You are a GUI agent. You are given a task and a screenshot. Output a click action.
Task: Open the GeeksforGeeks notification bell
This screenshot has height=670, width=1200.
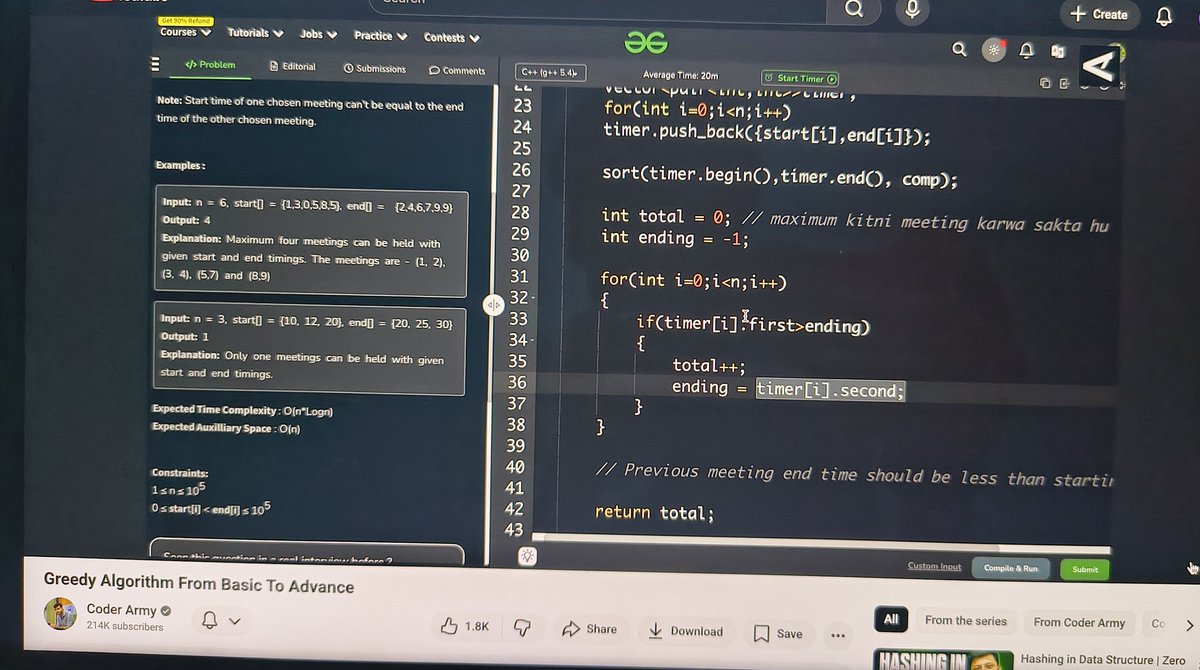[1026, 50]
